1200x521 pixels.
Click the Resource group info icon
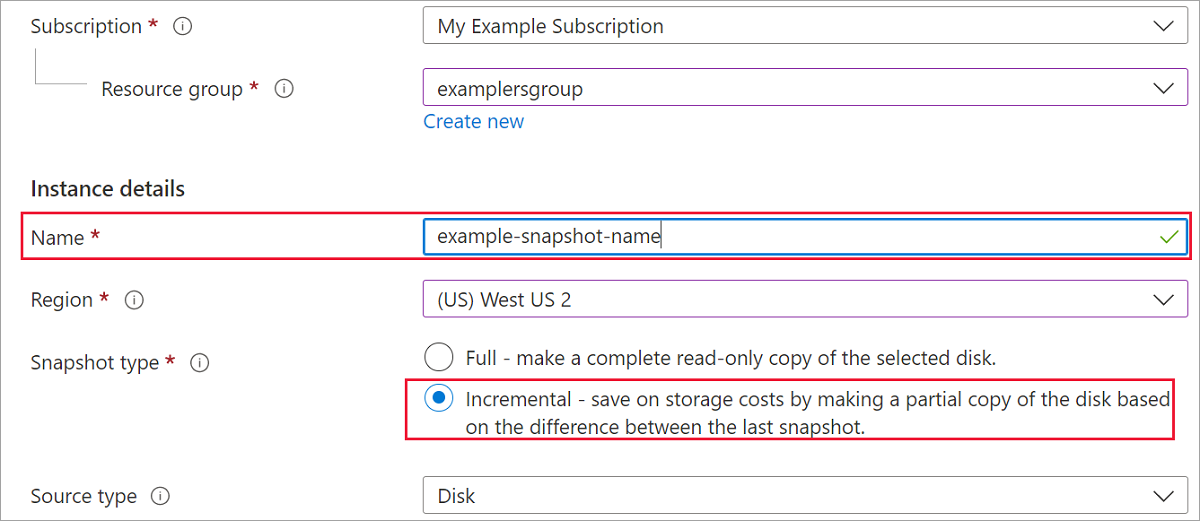click(284, 89)
